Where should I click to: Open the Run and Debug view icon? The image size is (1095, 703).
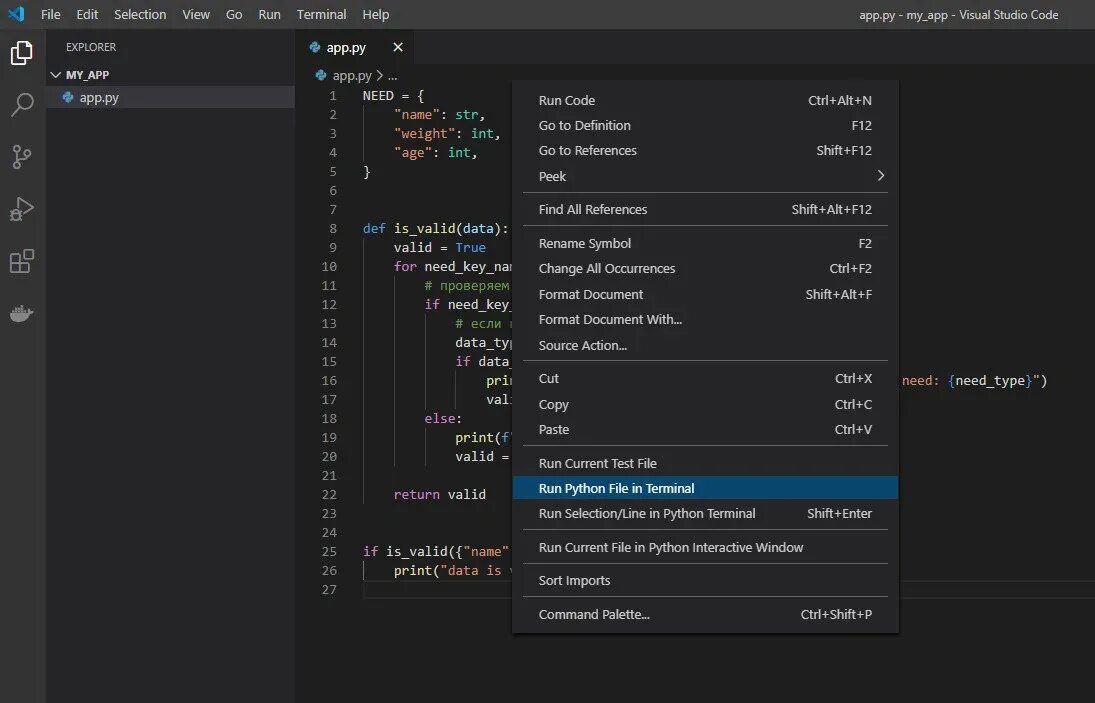coord(22,209)
